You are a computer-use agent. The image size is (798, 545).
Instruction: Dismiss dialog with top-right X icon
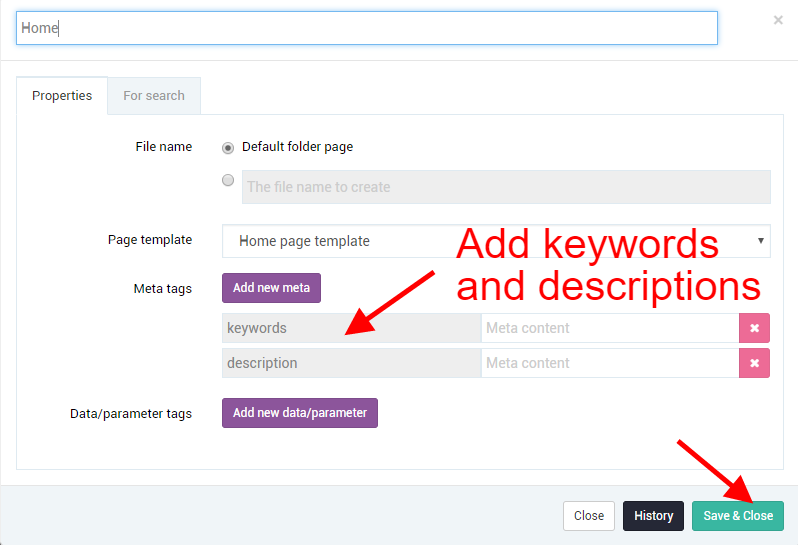pyautogui.click(x=778, y=20)
